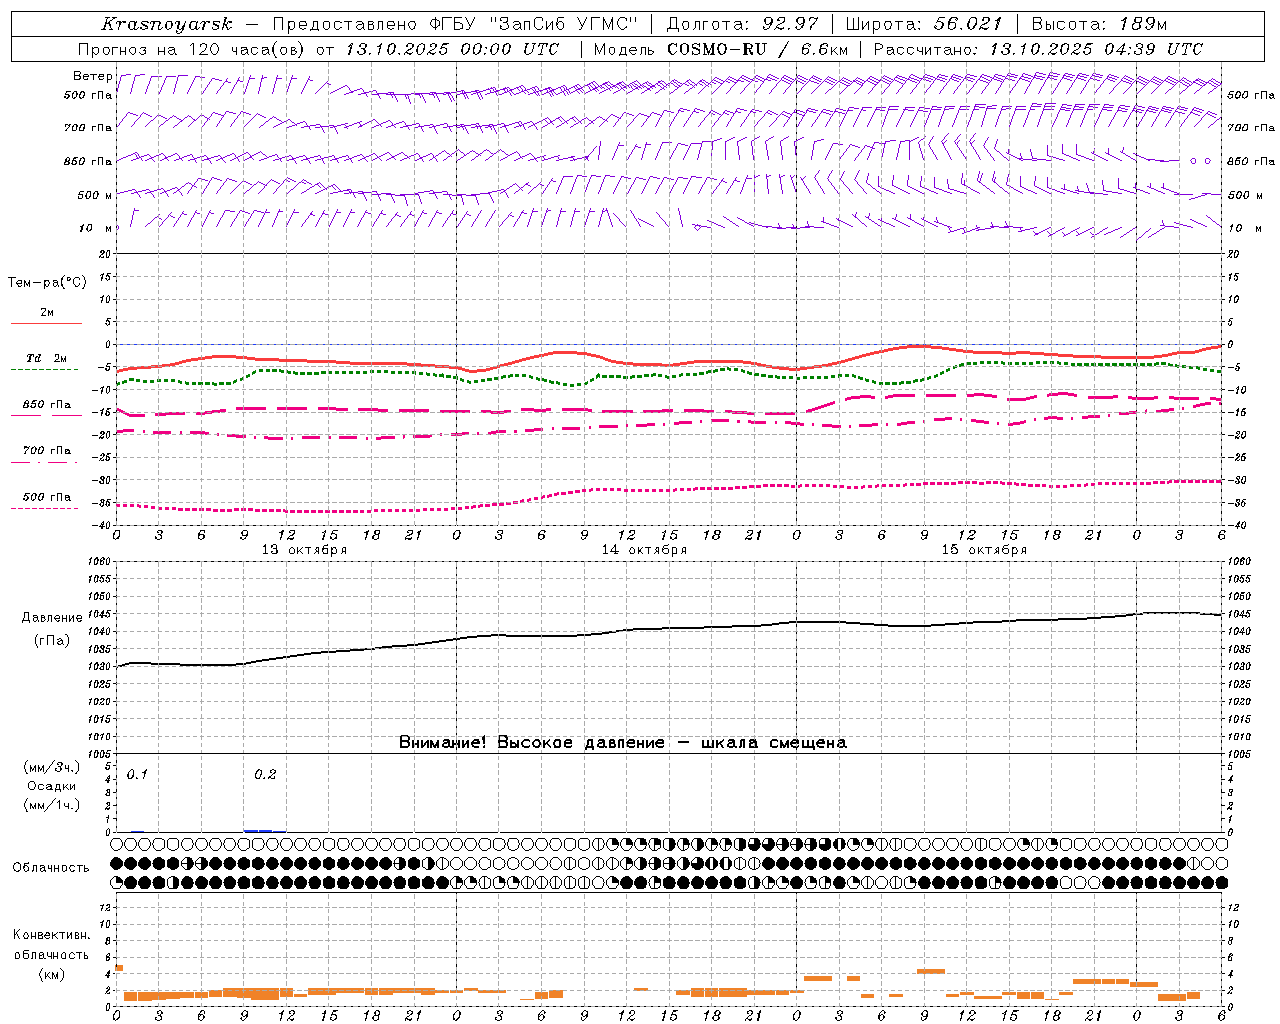Click the '13 октября' date label
Viewport: 1280px width, 1024px height.
304,550
